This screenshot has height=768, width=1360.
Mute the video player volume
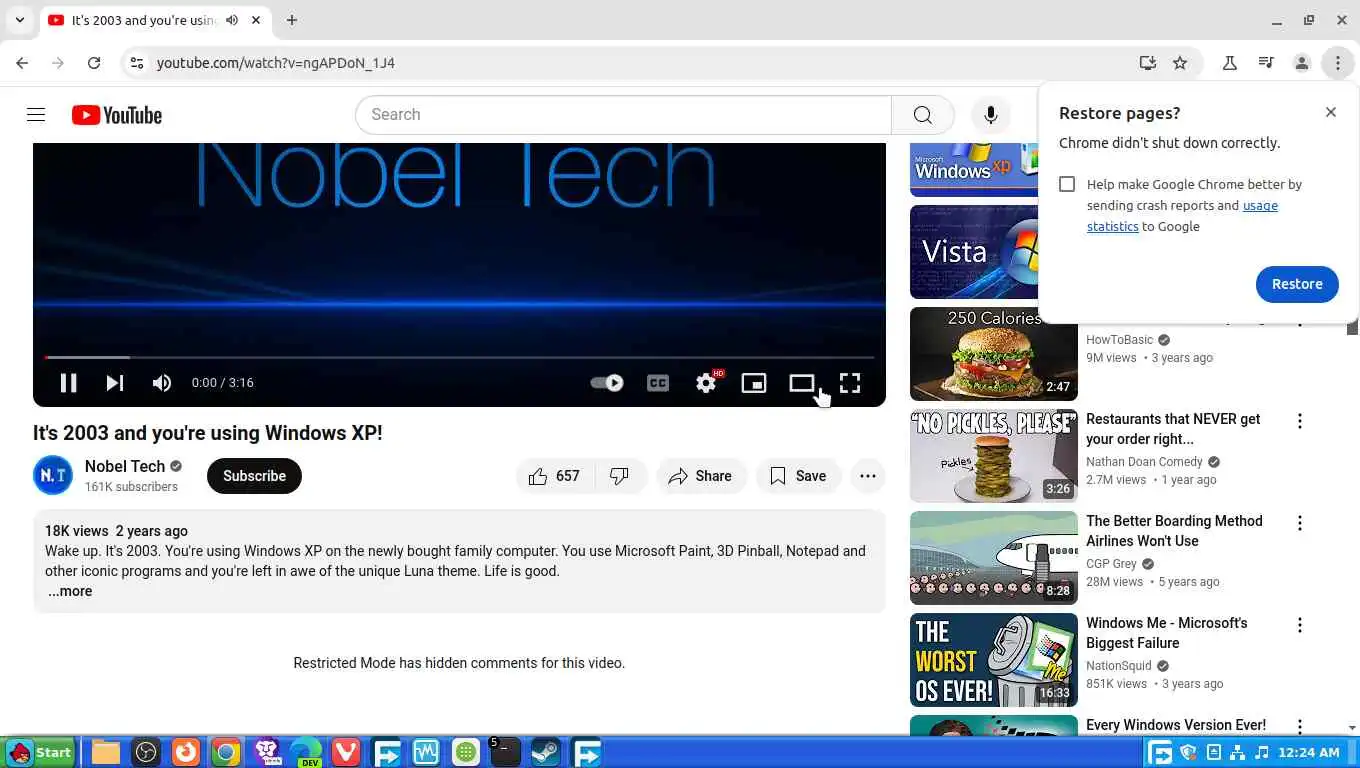click(x=162, y=383)
